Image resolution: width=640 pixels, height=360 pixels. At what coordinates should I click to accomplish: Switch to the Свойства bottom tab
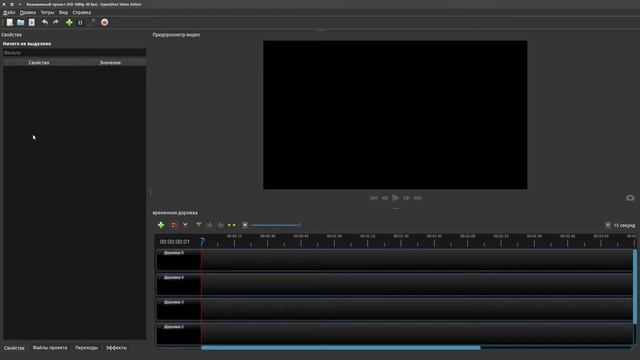tap(14, 348)
